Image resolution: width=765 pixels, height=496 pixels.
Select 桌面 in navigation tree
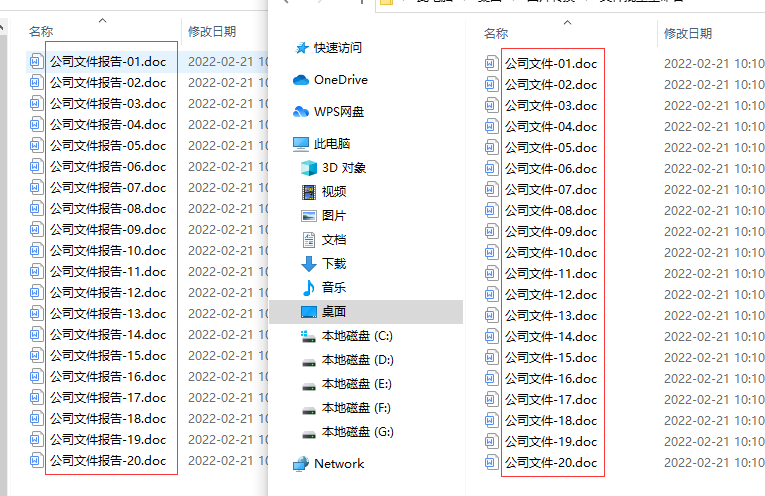click(x=334, y=312)
